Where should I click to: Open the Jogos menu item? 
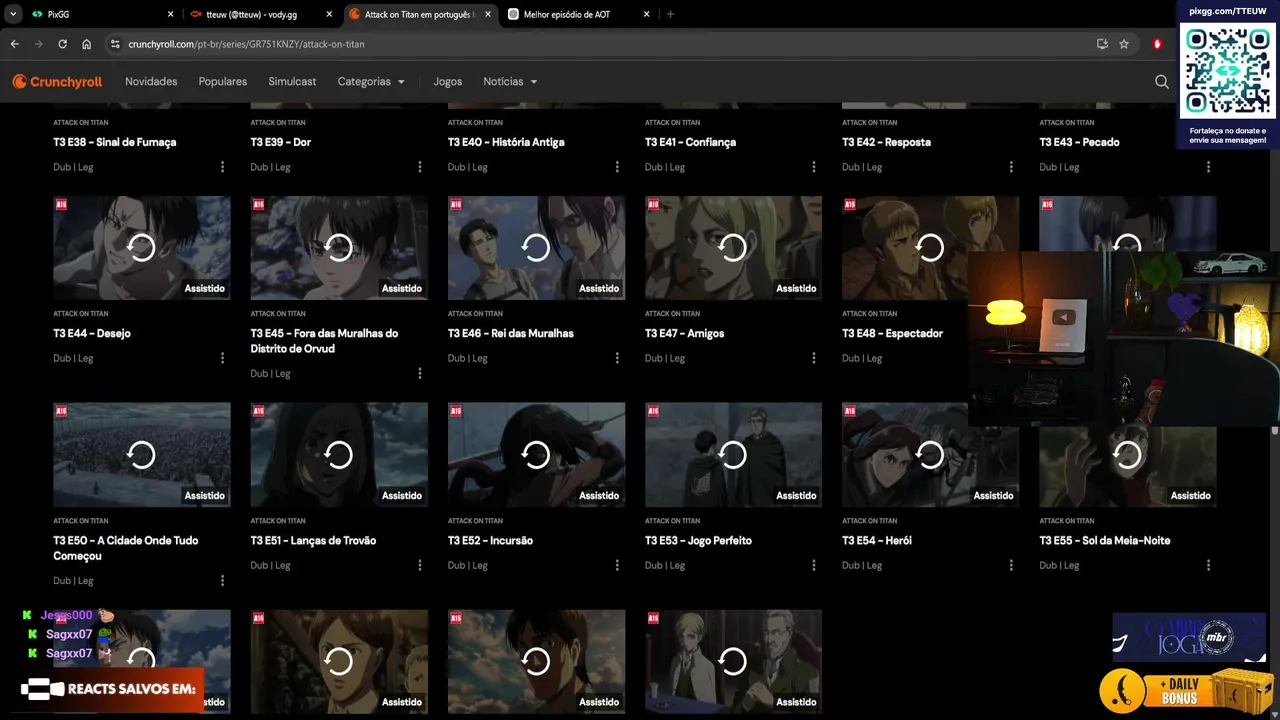447,82
